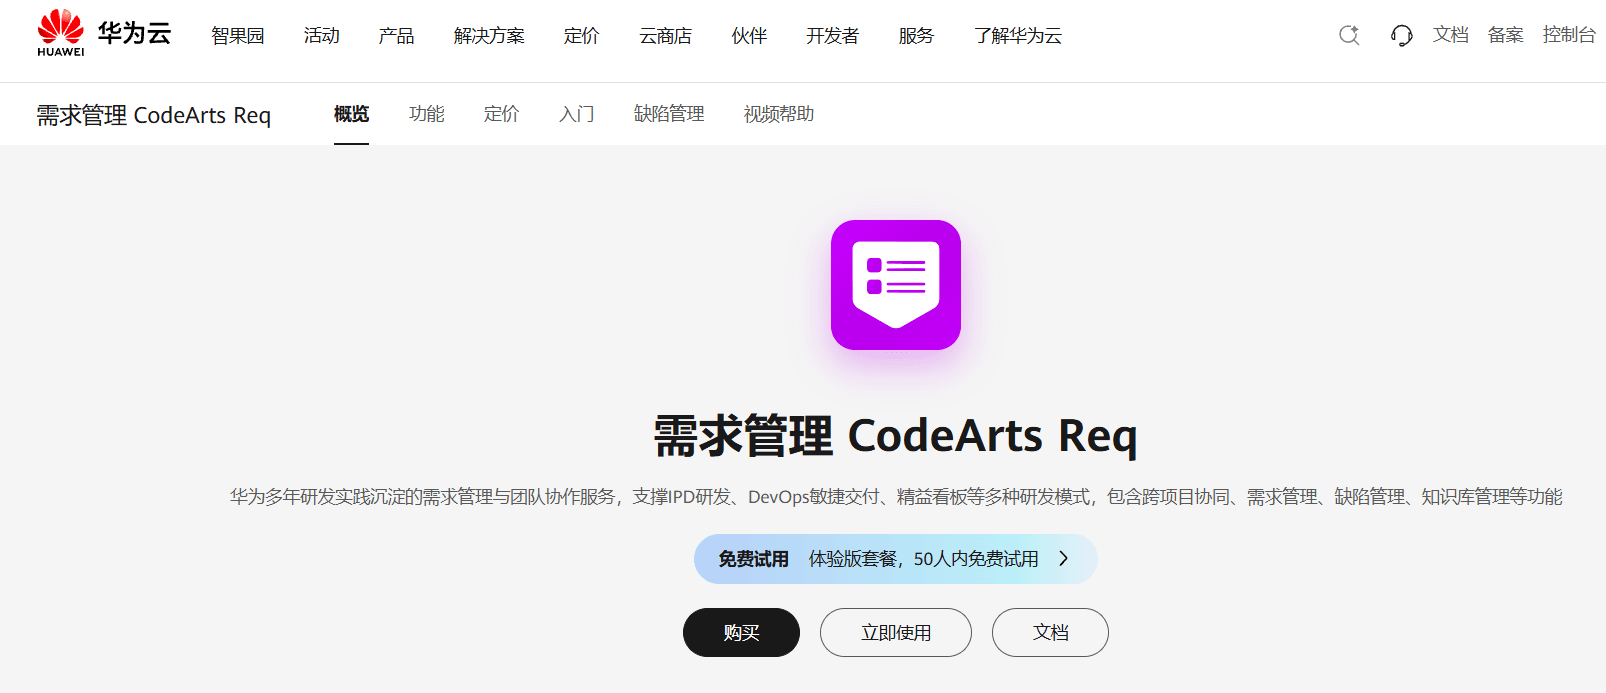Open the customer service headset icon
The width and height of the screenshot is (1606, 693).
pos(1401,35)
